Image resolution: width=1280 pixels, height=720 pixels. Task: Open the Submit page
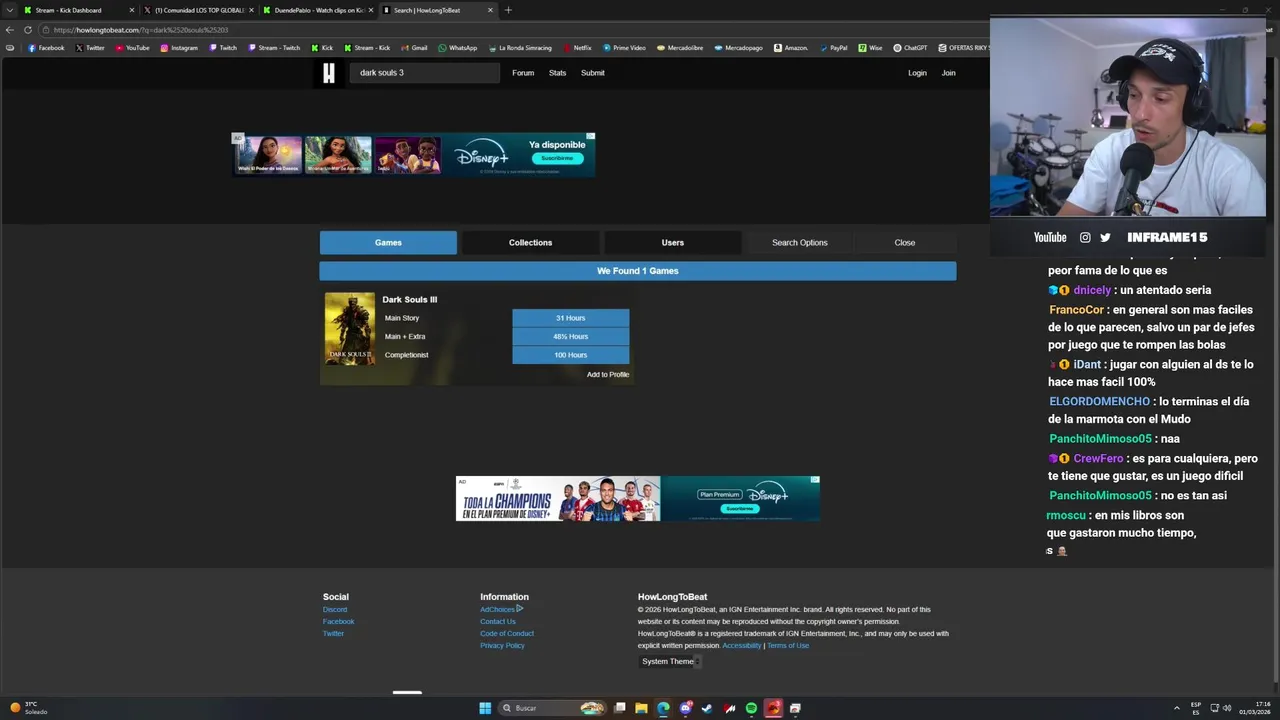click(593, 73)
